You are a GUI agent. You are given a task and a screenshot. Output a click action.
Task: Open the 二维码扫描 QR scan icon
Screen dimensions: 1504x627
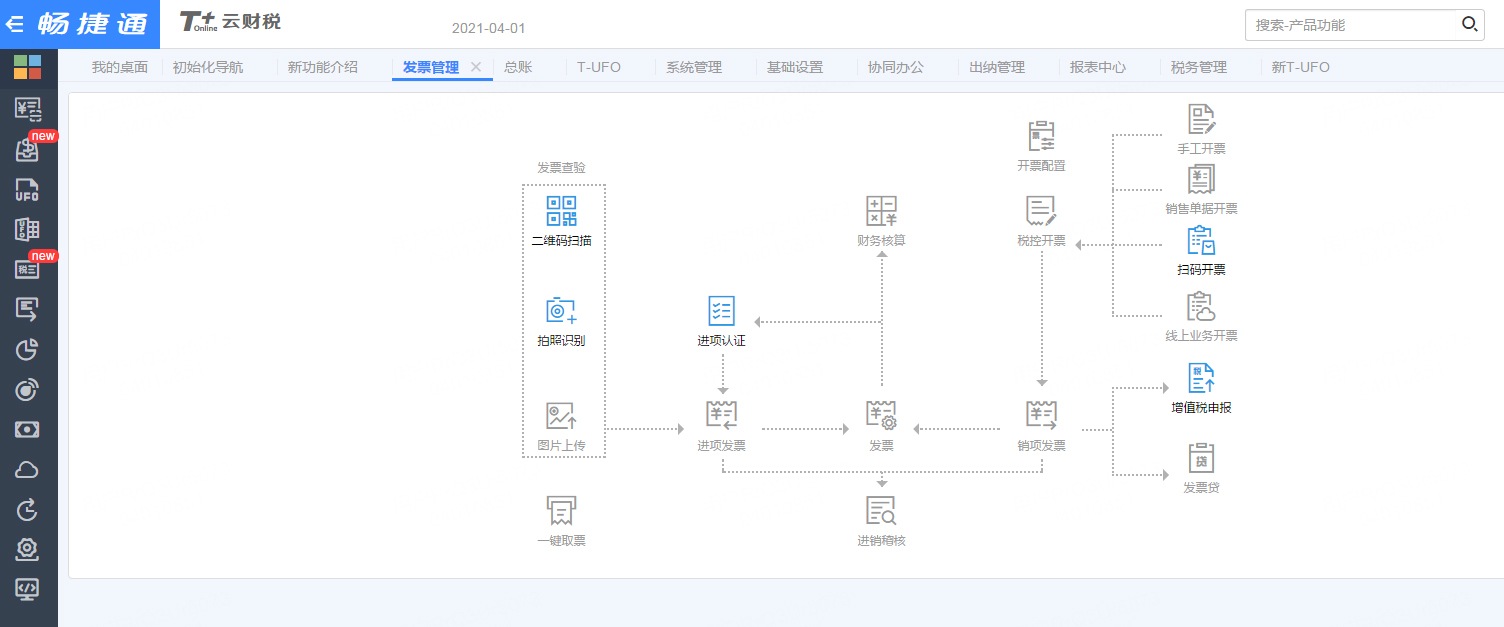click(x=561, y=212)
